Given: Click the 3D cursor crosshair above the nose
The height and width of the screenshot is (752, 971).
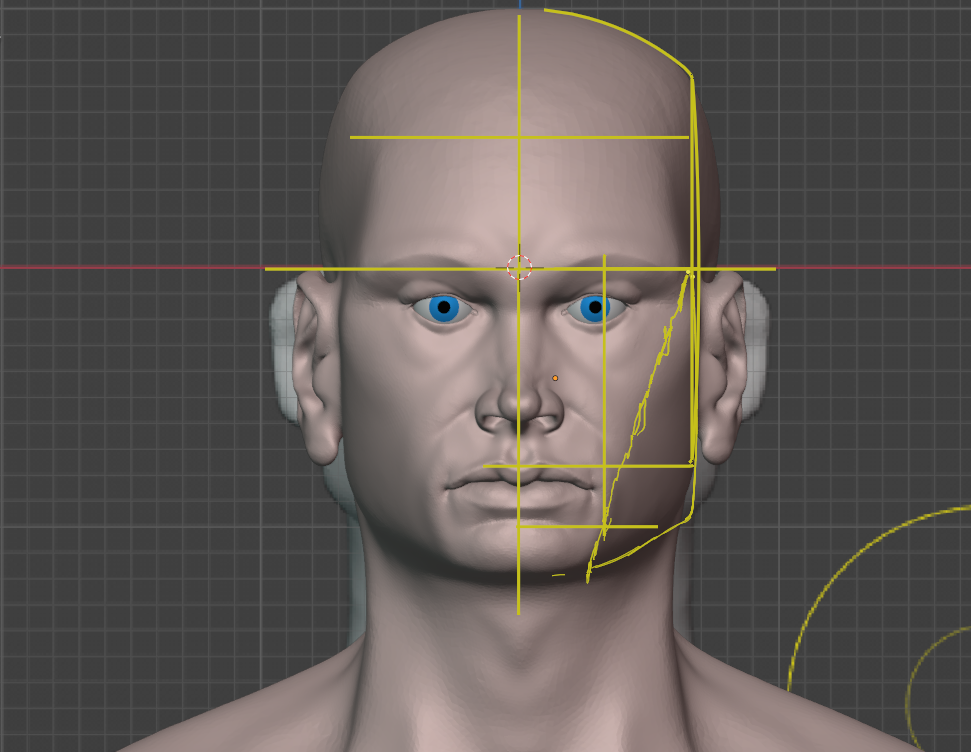Looking at the screenshot, I should (519, 265).
